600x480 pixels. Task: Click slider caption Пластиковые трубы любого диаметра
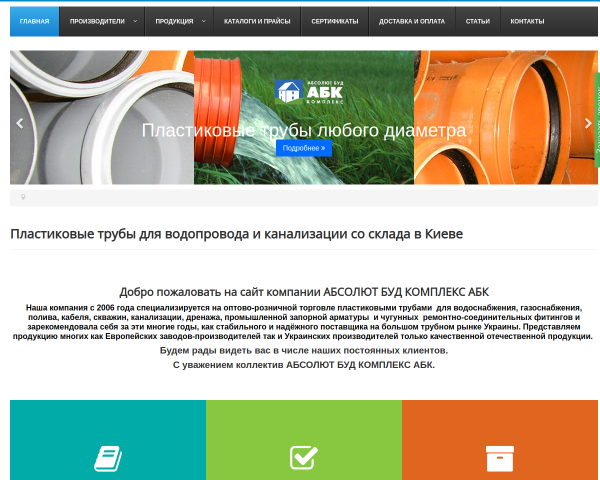pos(304,131)
